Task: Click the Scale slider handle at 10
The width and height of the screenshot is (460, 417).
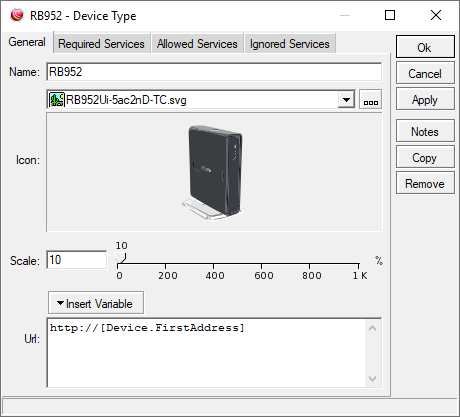Action: [x=120, y=257]
